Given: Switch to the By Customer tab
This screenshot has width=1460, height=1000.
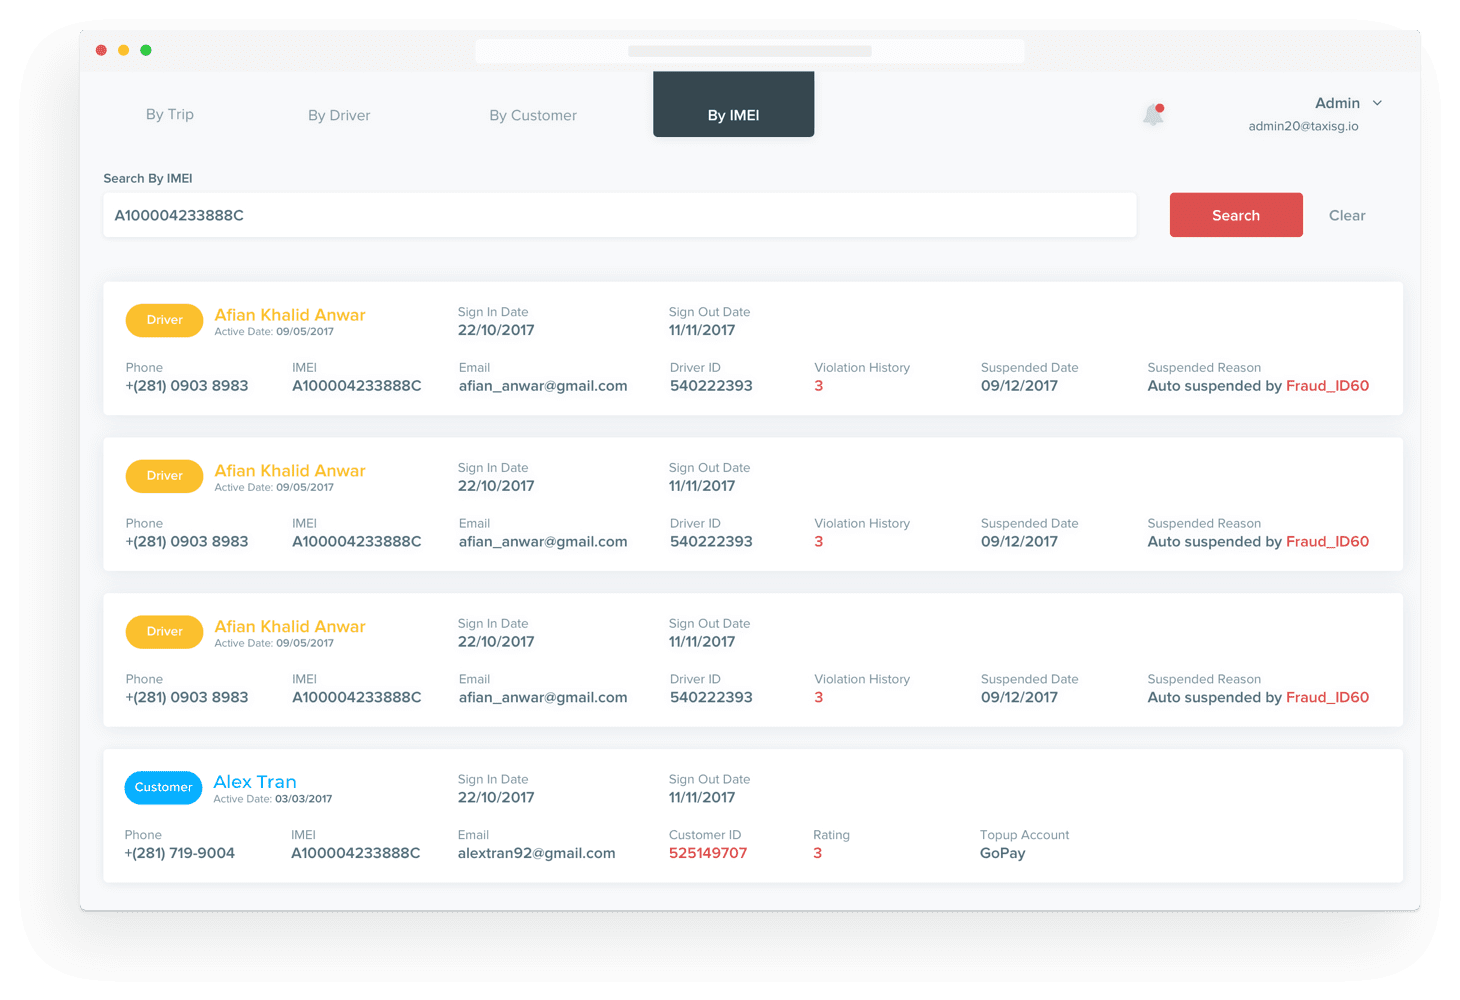Looking at the screenshot, I should pos(533,115).
